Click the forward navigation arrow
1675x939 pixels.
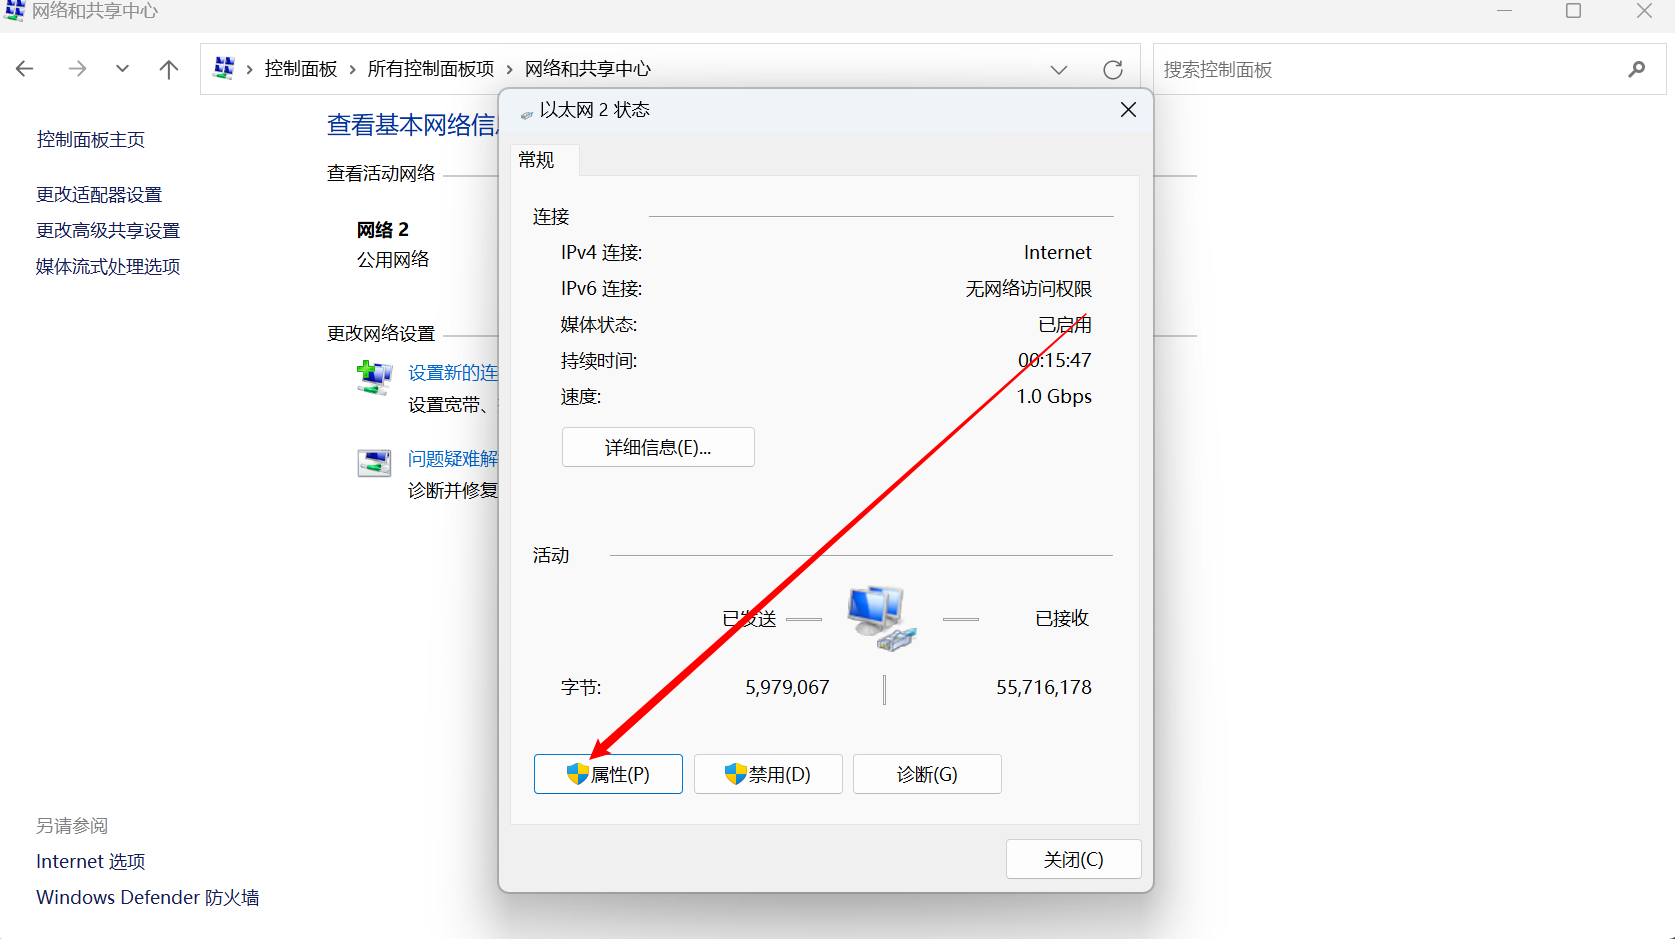click(77, 68)
